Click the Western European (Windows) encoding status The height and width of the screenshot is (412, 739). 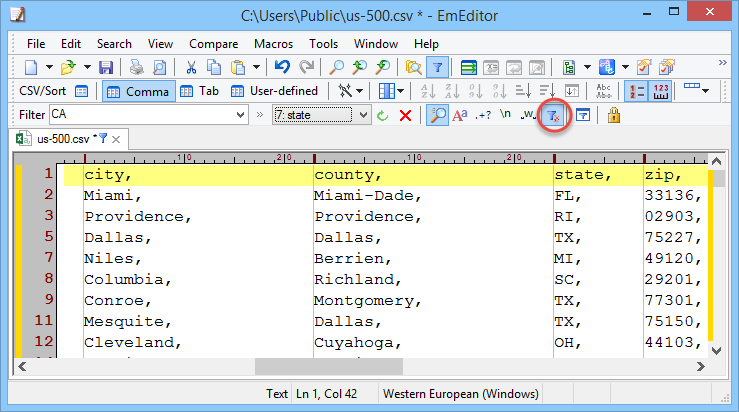(460, 394)
